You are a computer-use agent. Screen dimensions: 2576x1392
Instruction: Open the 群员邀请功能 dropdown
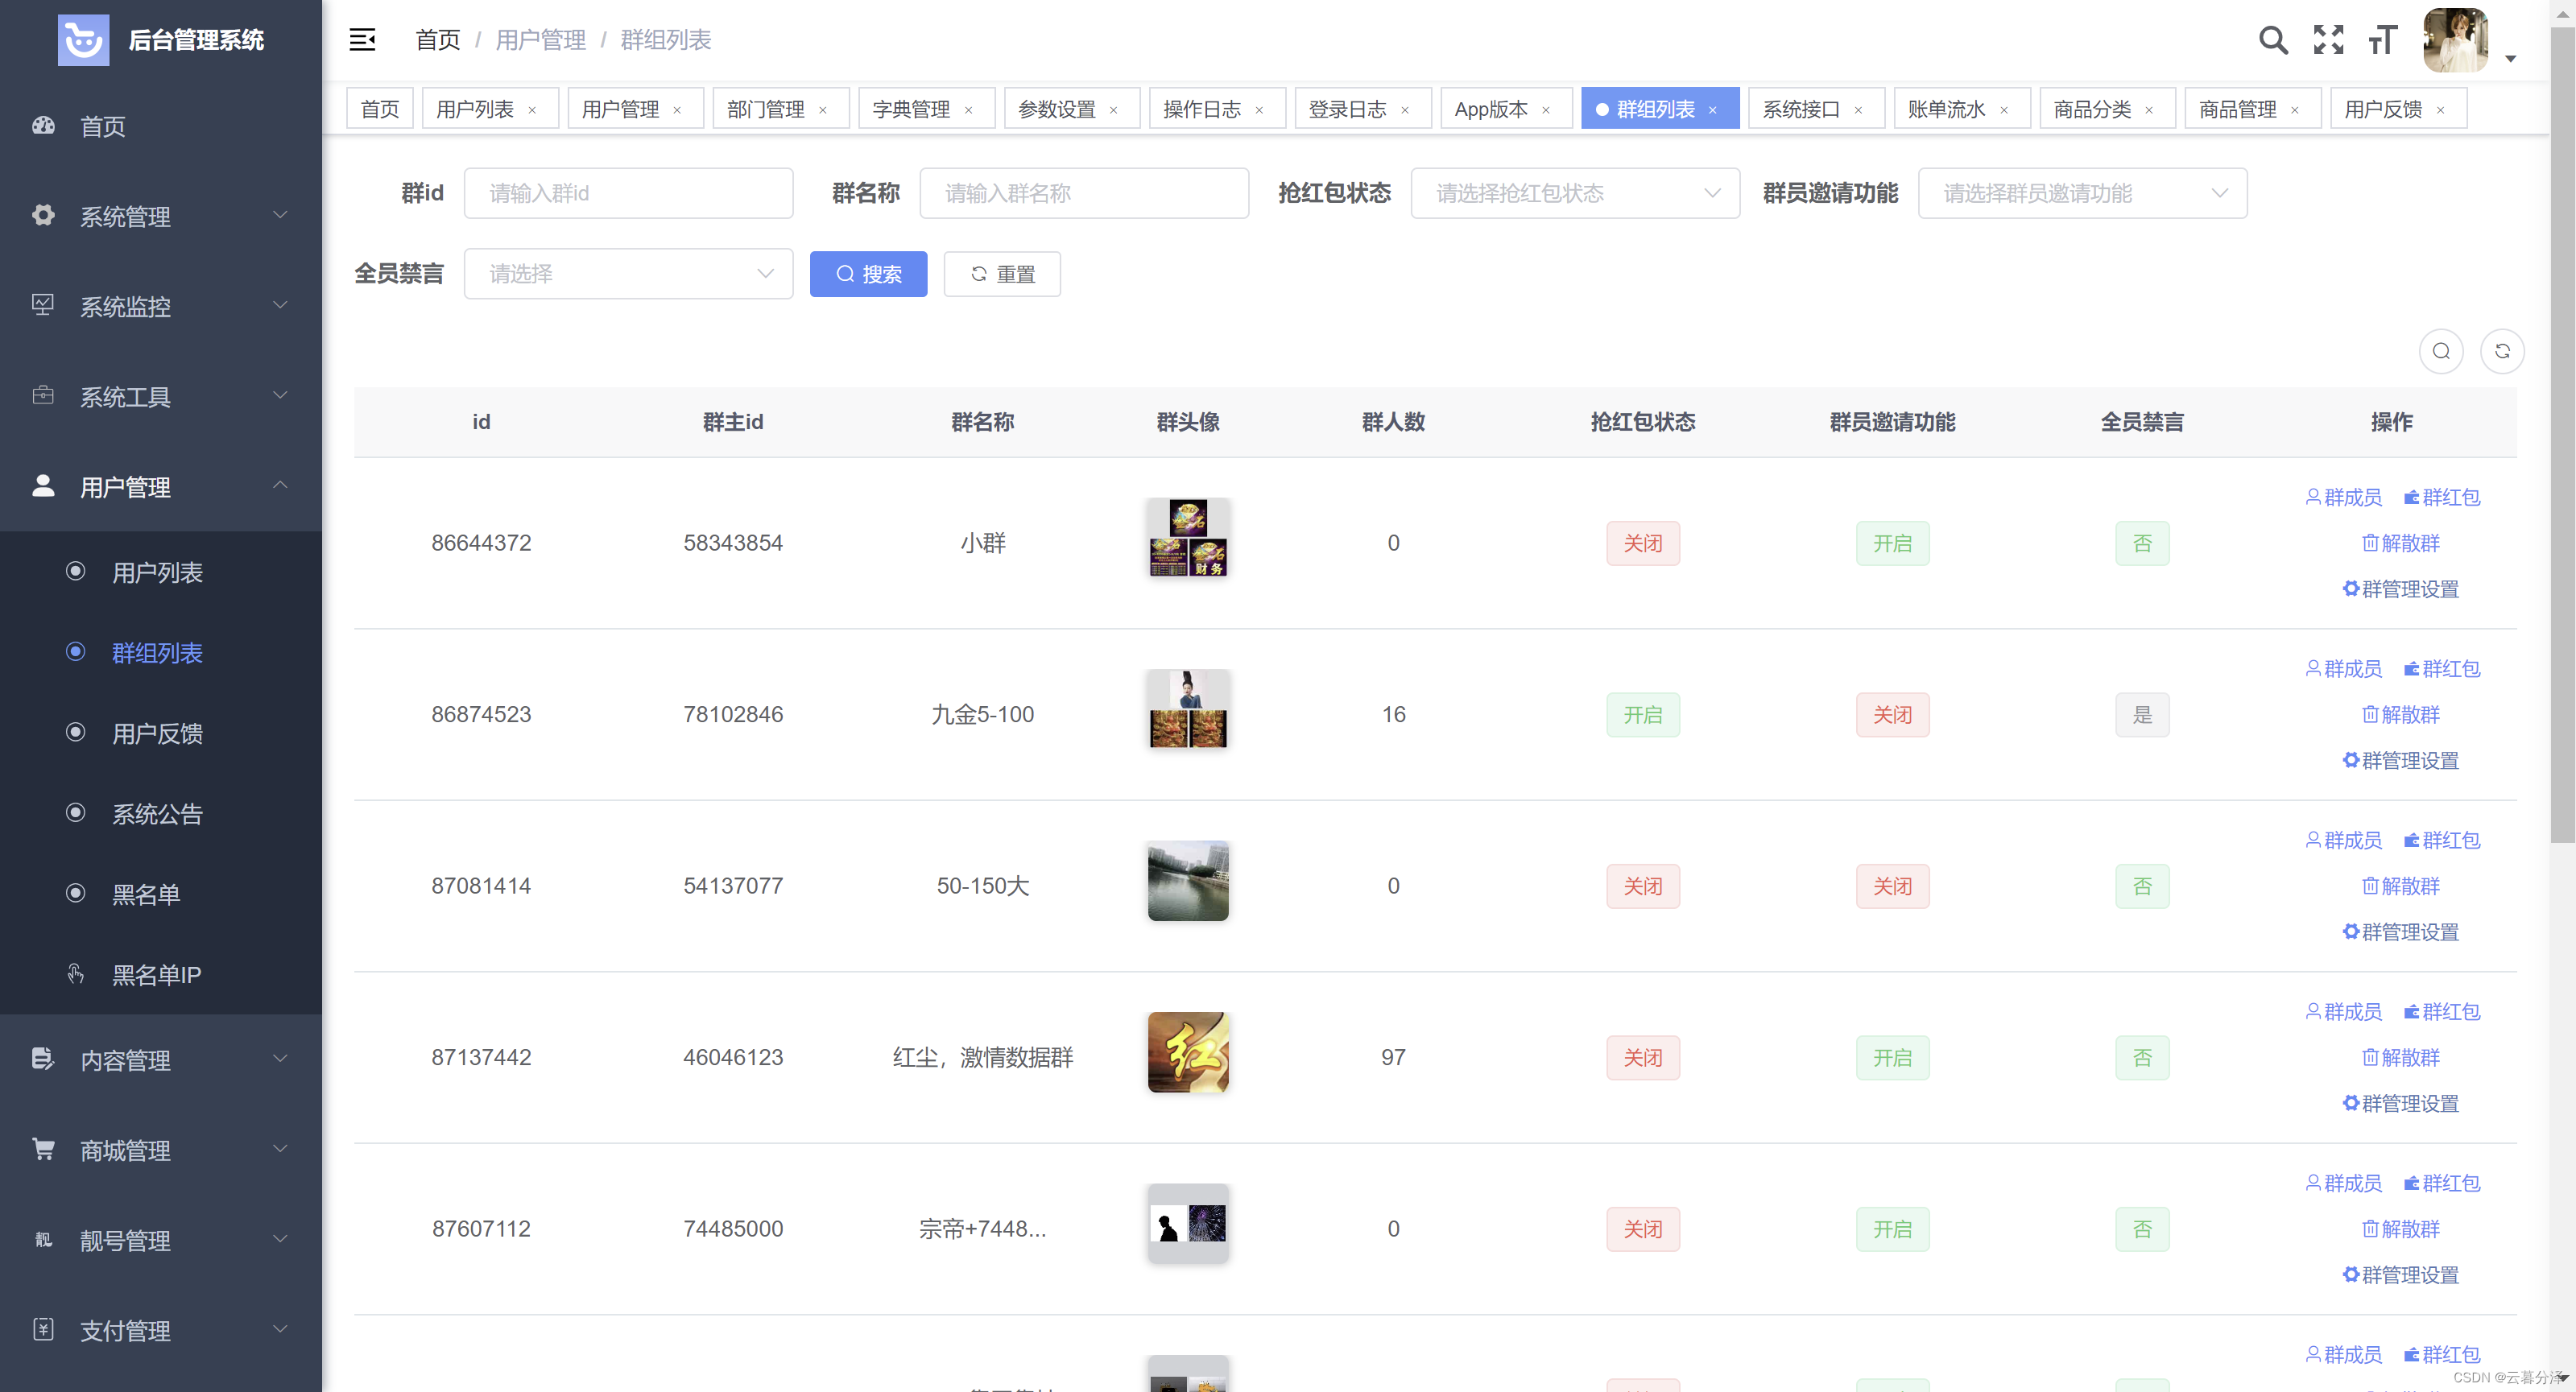2082,193
